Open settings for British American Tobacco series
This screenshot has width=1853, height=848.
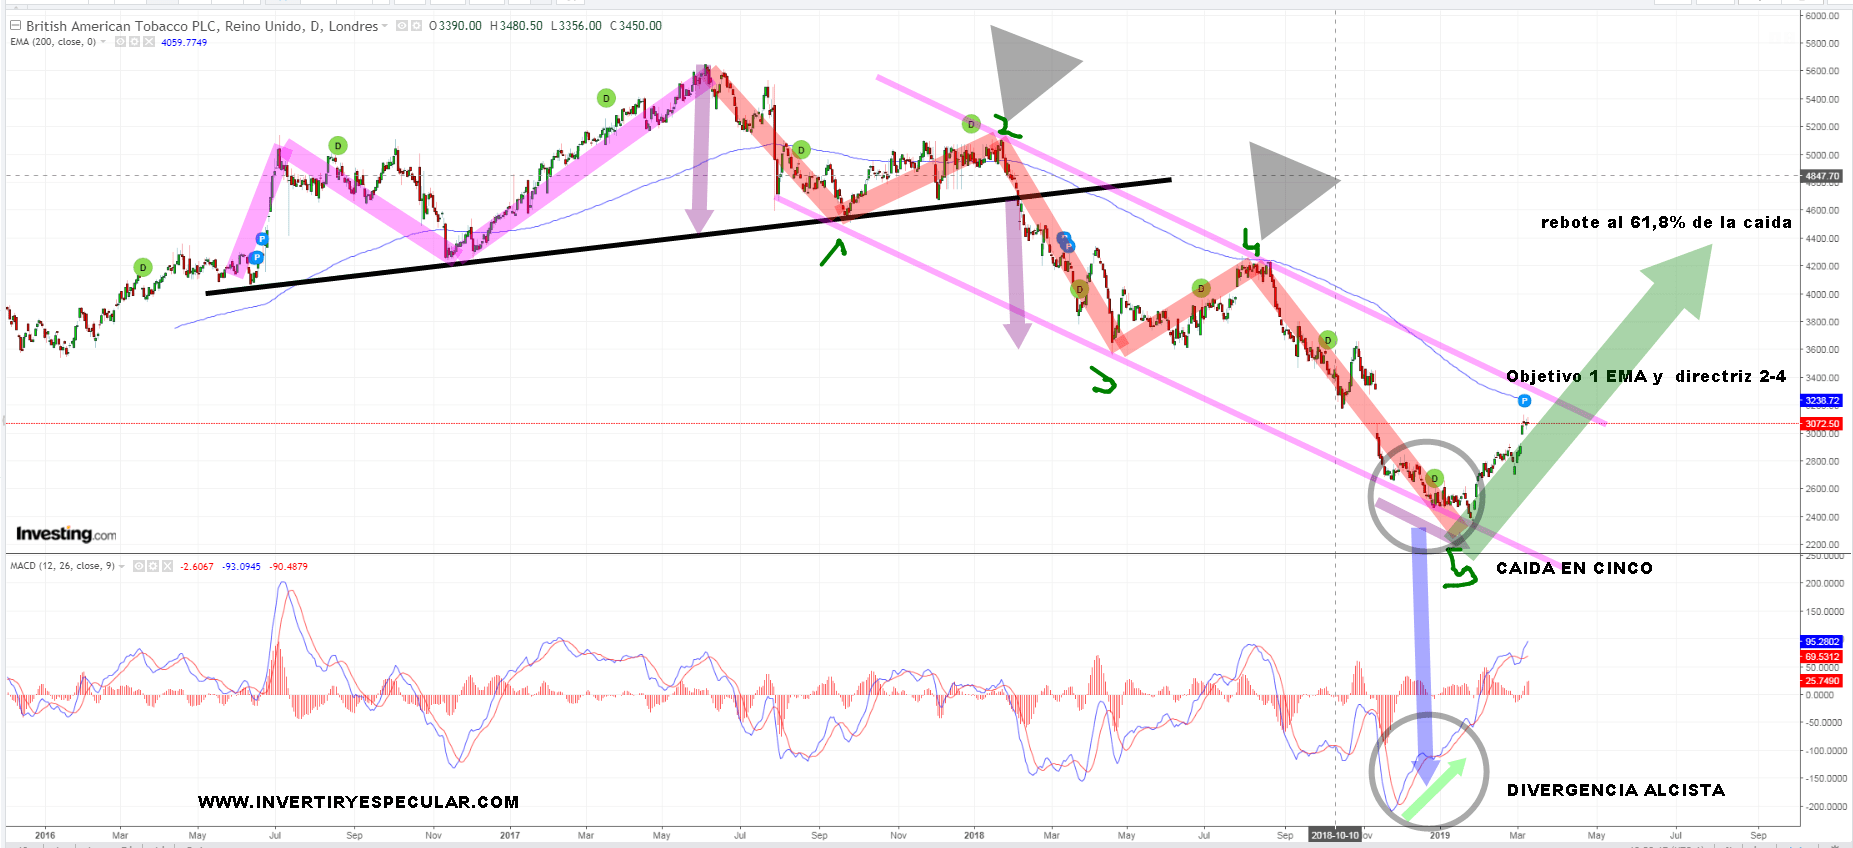tap(416, 26)
